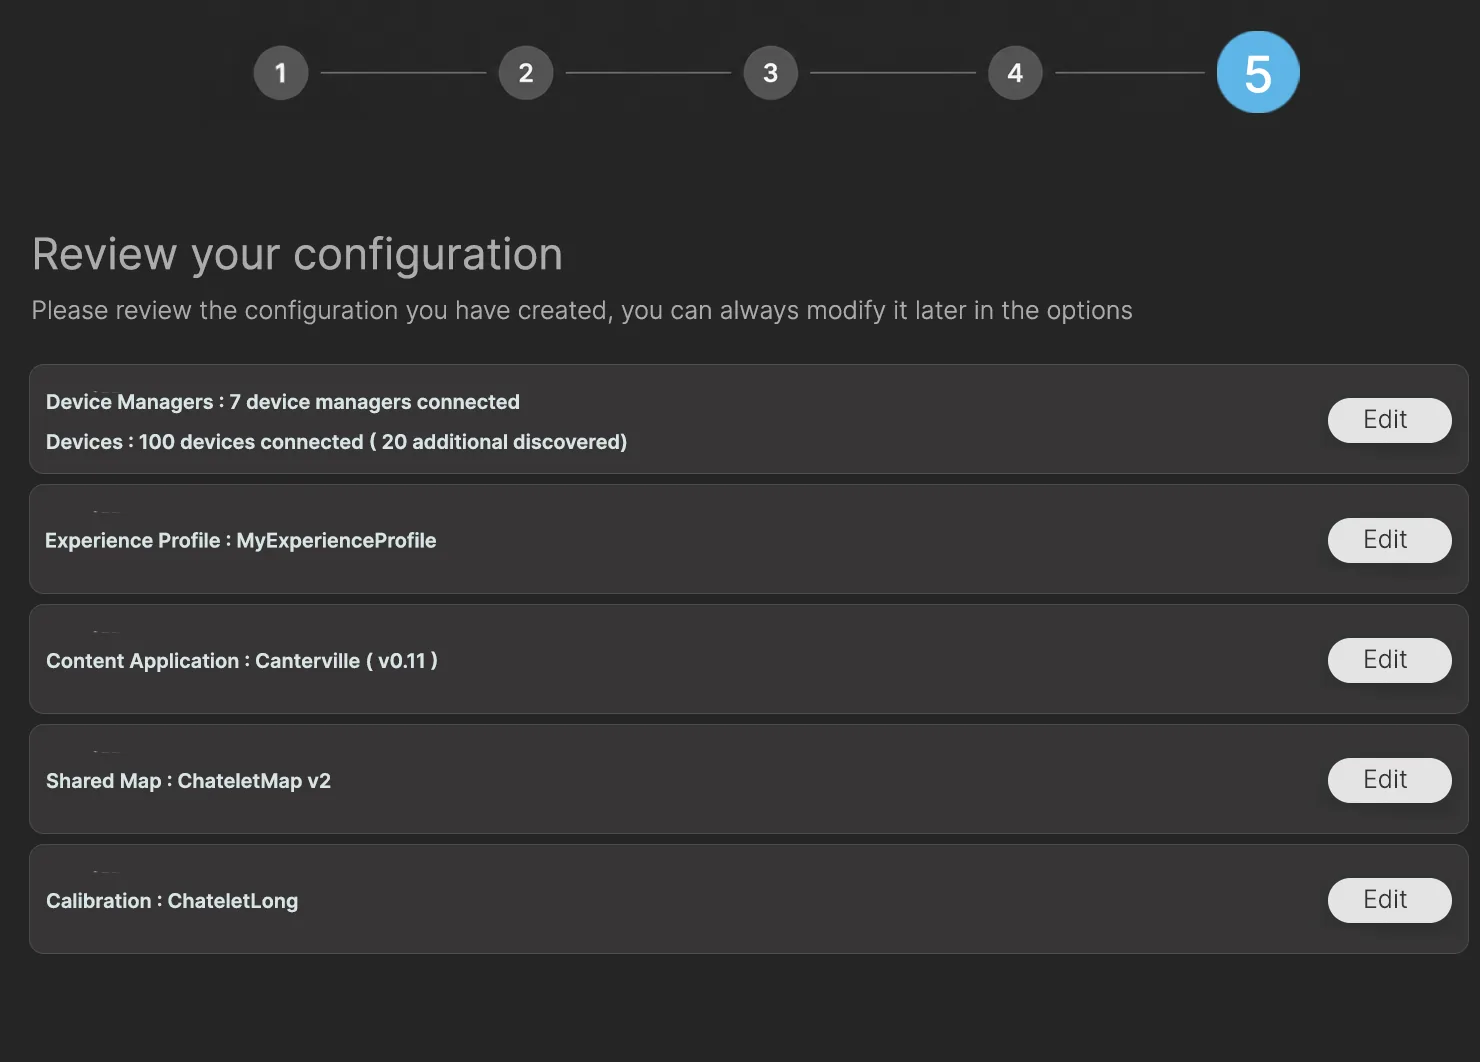The width and height of the screenshot is (1480, 1062).
Task: Click the 'Review your configuration' heading
Action: point(298,254)
